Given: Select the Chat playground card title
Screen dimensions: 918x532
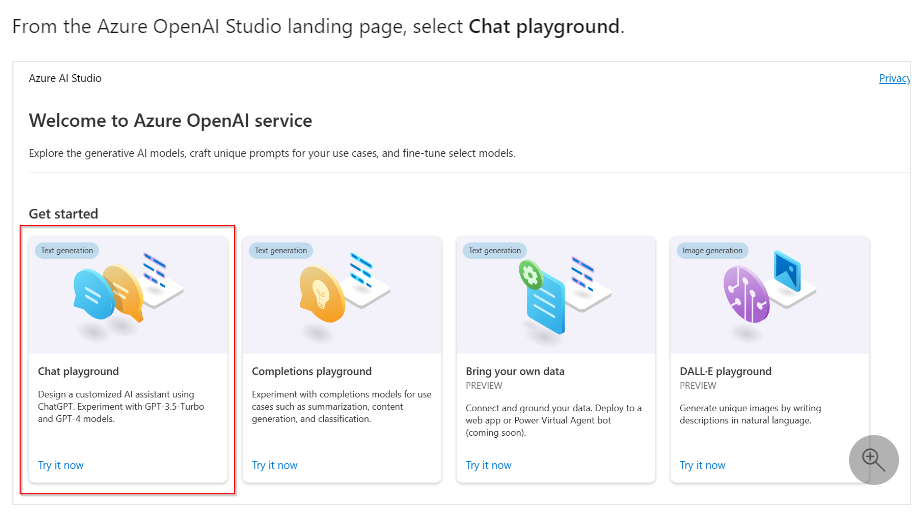Looking at the screenshot, I should [78, 371].
